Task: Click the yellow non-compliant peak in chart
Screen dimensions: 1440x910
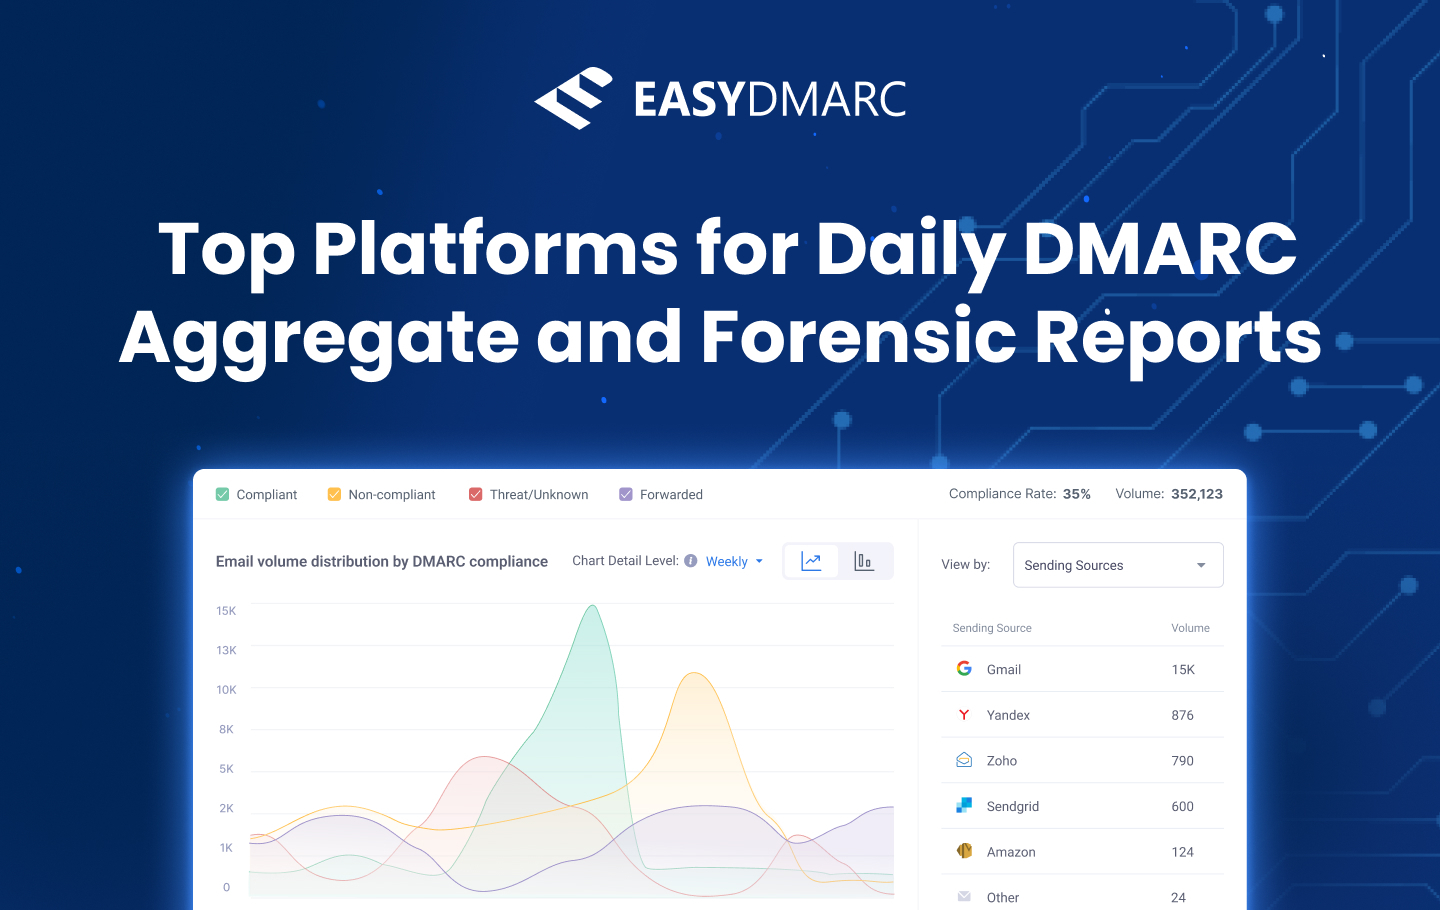Action: tap(694, 675)
